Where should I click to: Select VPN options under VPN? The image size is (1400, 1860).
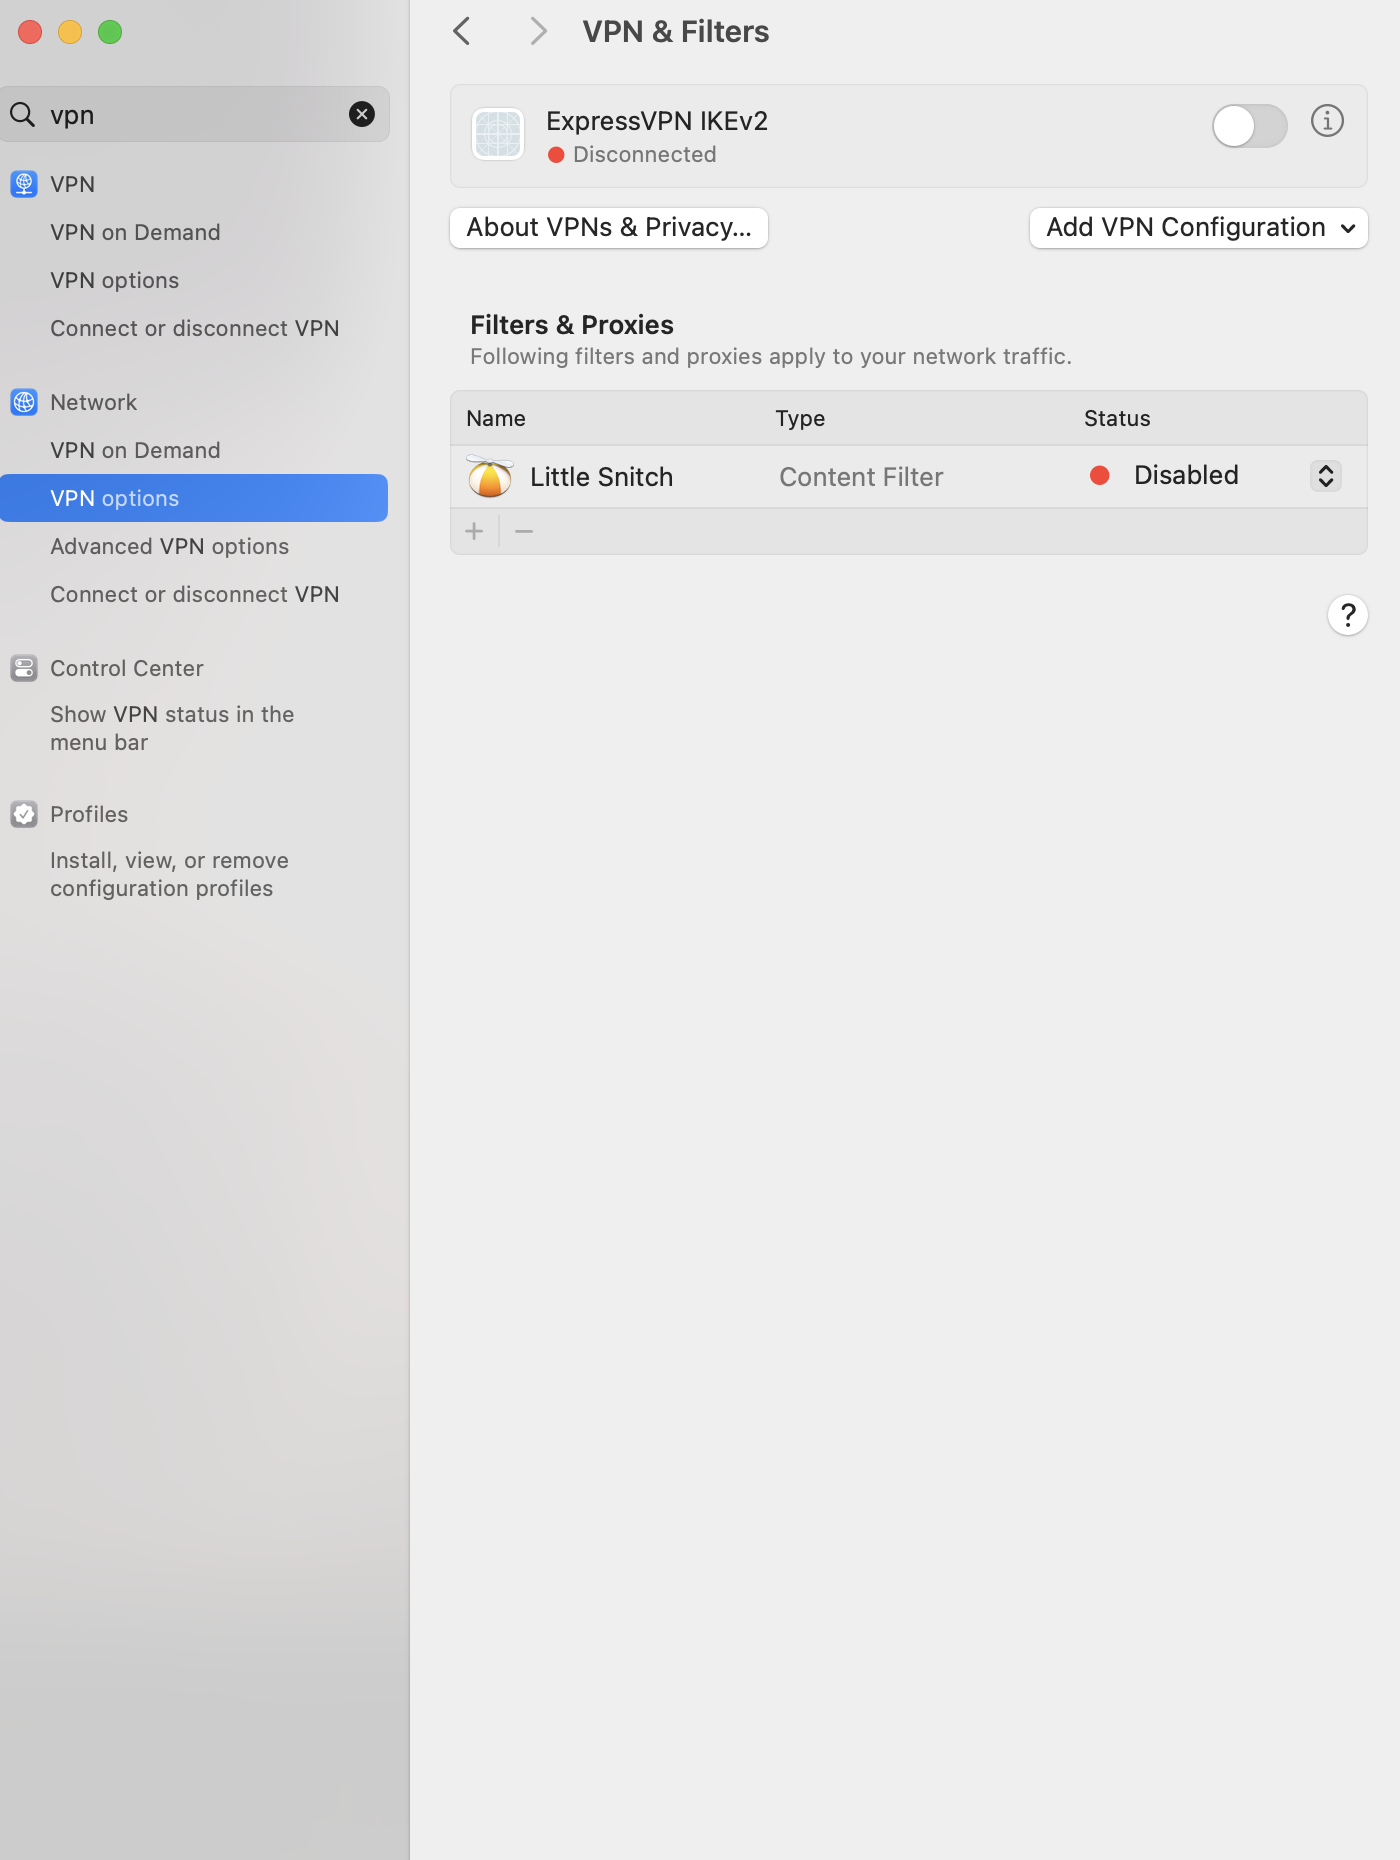pos(115,280)
